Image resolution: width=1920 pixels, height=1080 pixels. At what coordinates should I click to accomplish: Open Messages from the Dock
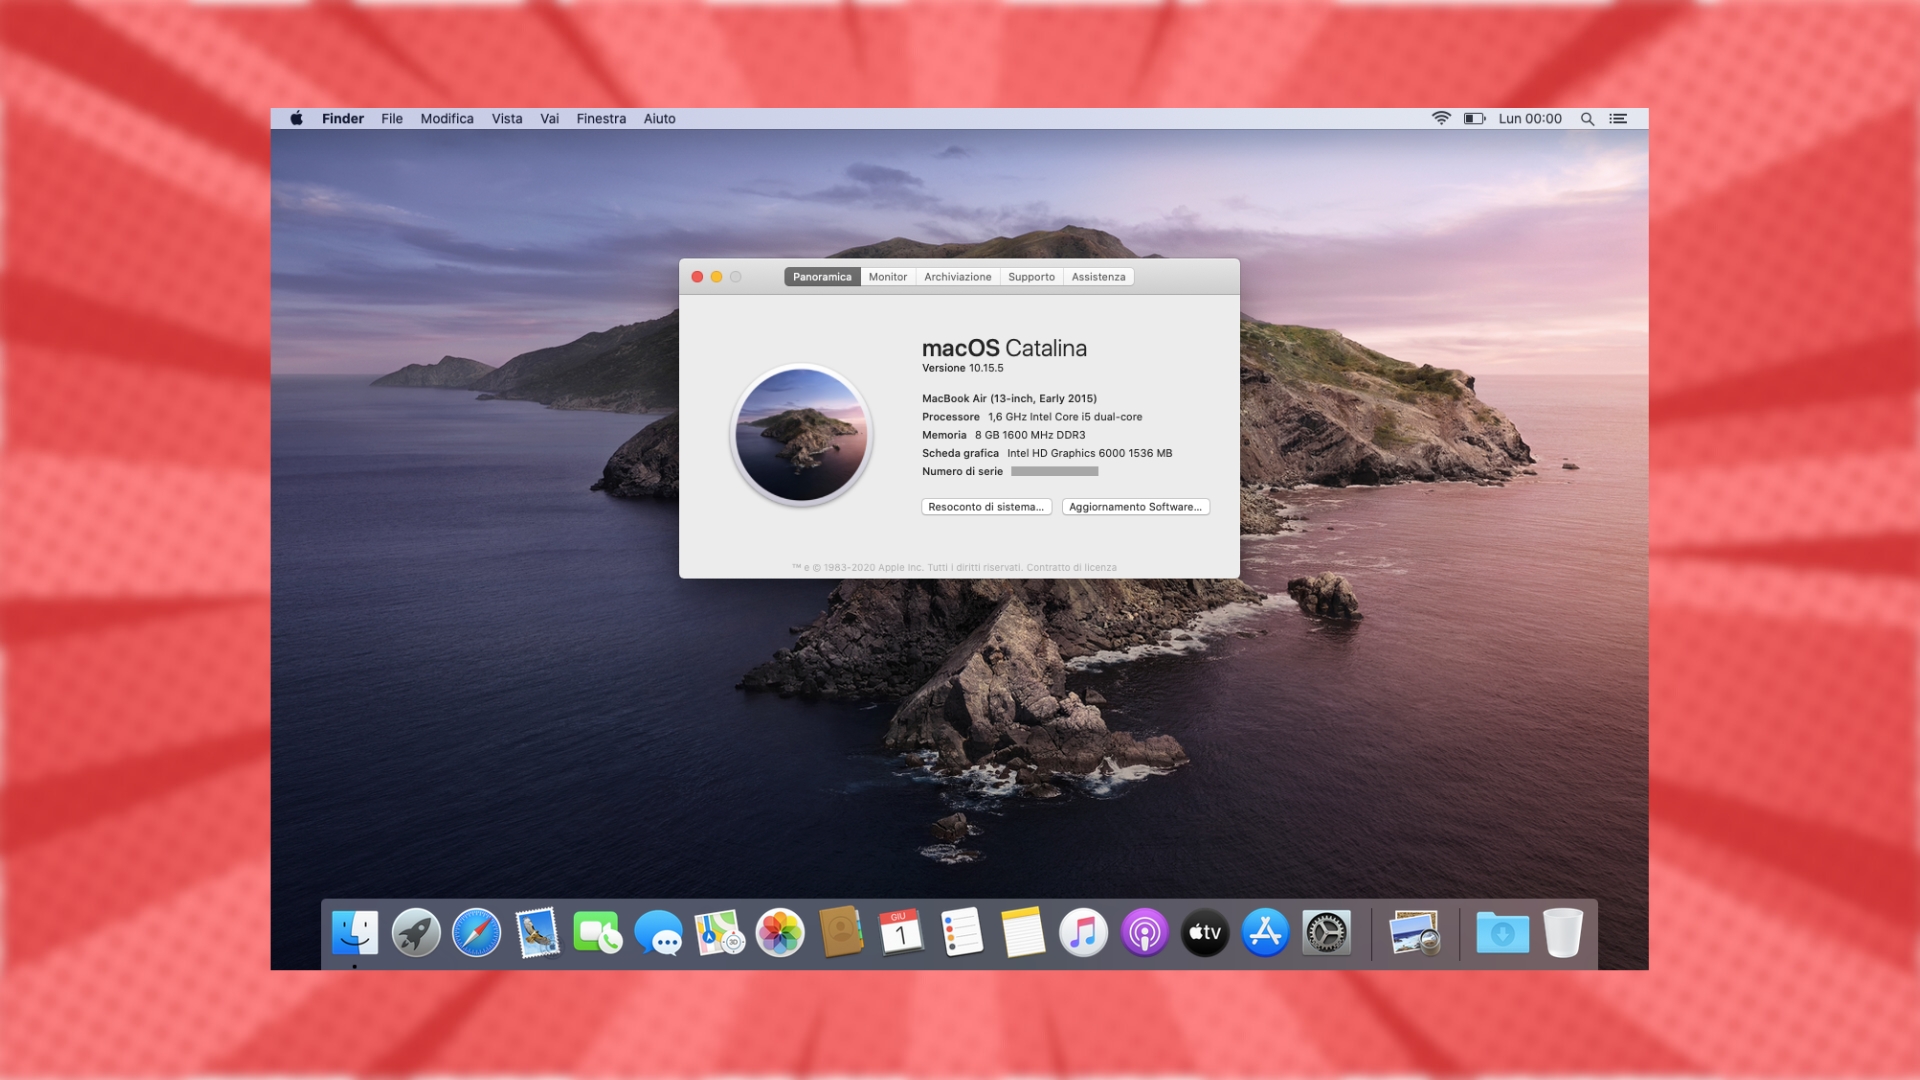click(x=659, y=933)
